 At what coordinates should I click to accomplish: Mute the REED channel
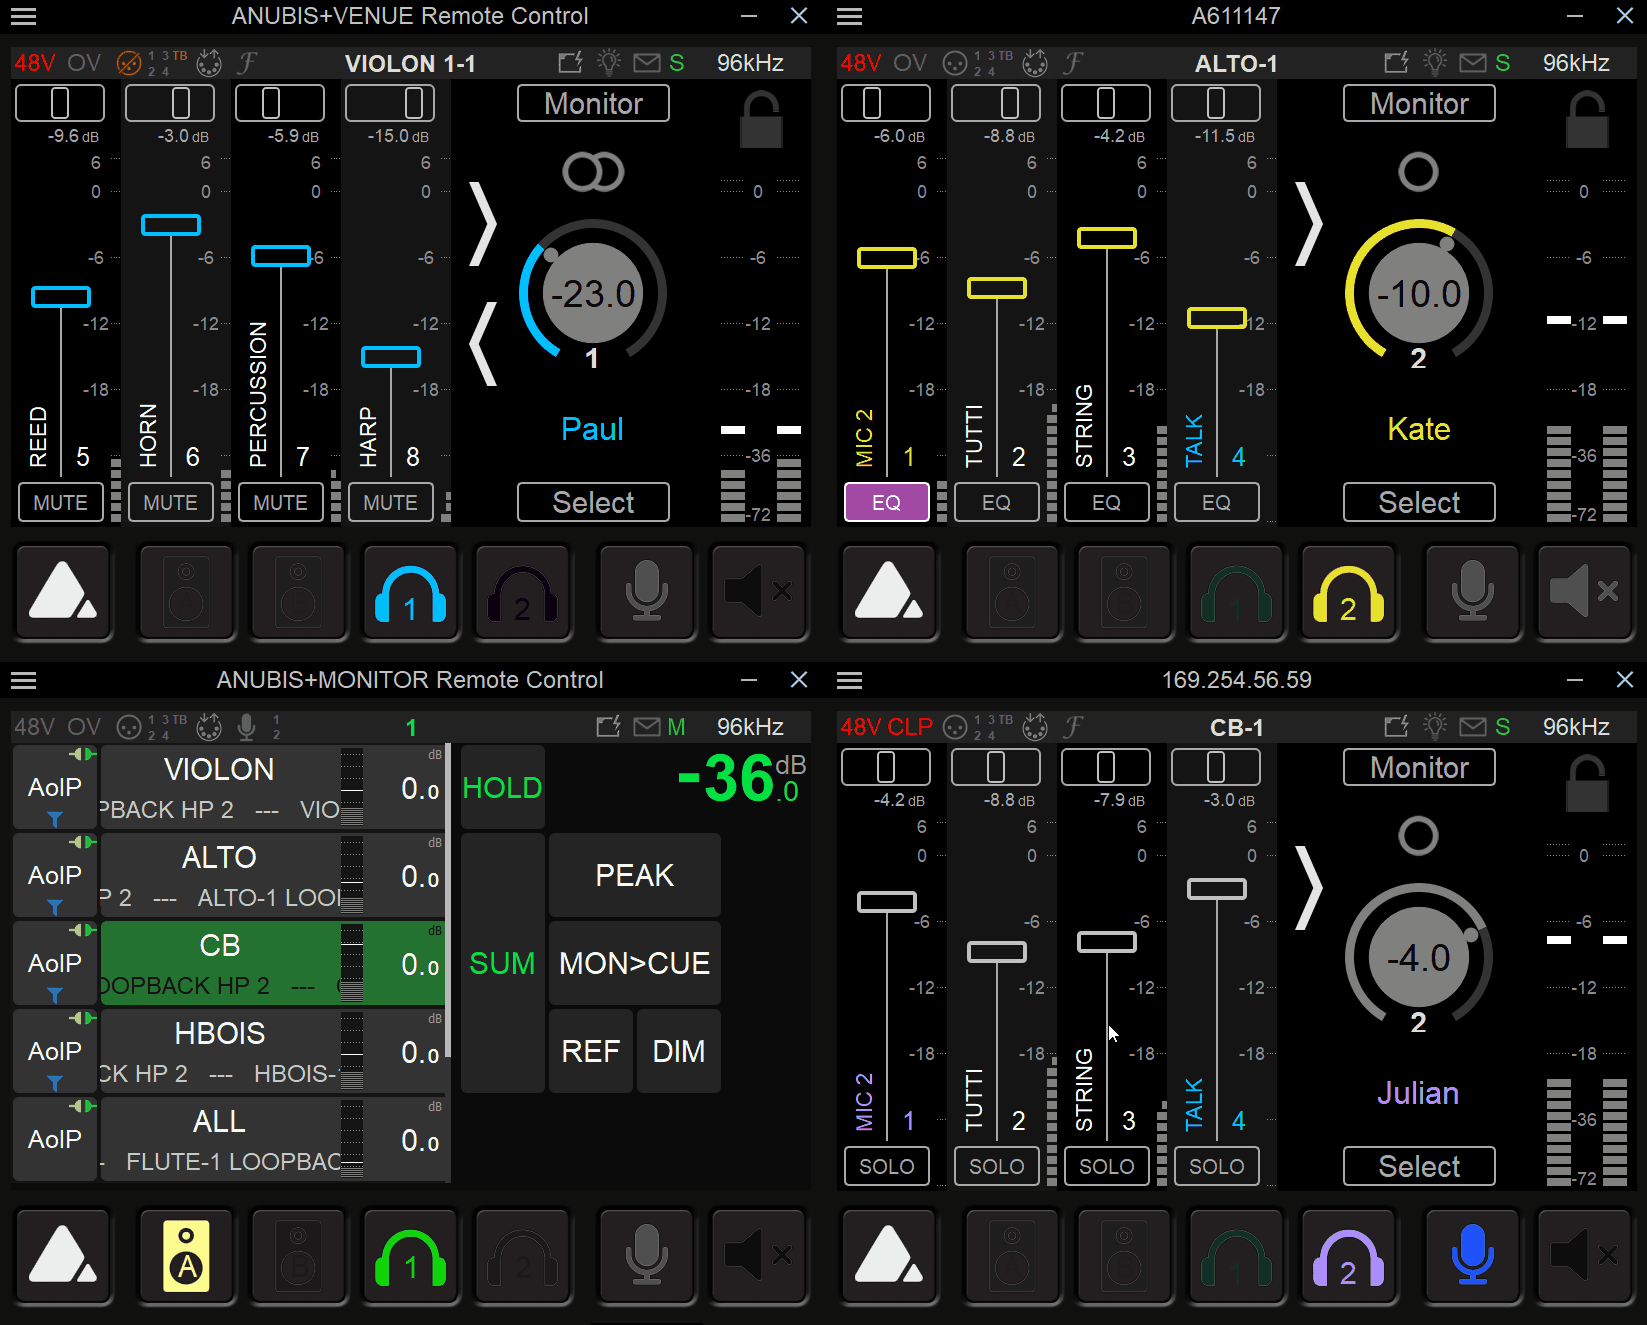(x=60, y=502)
